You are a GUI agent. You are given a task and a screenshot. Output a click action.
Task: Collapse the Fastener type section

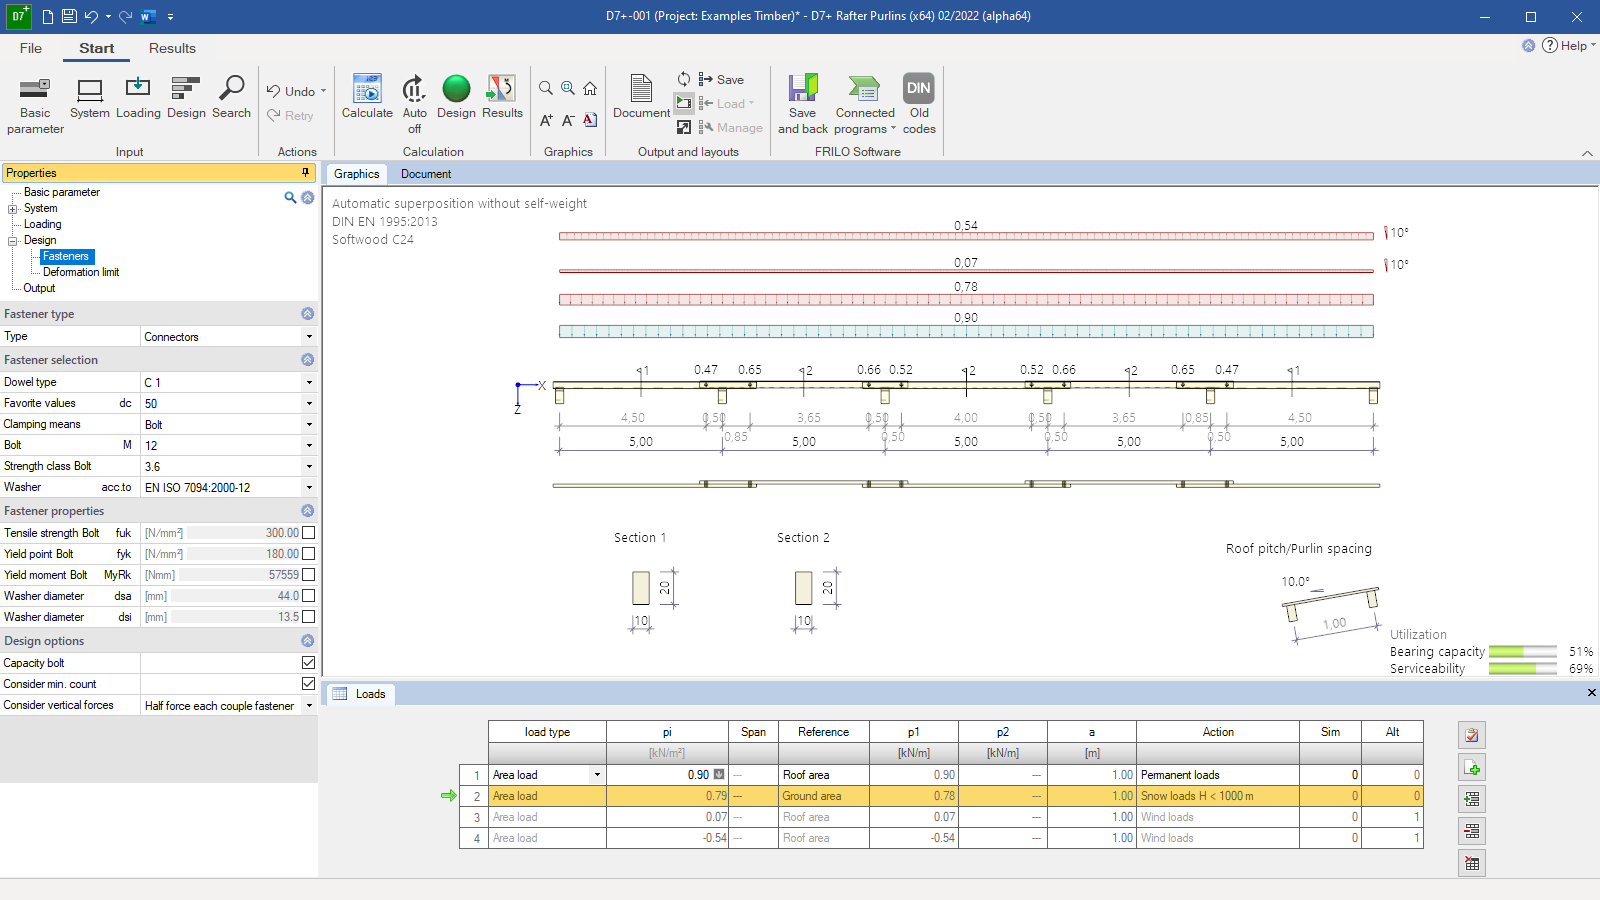pos(307,314)
